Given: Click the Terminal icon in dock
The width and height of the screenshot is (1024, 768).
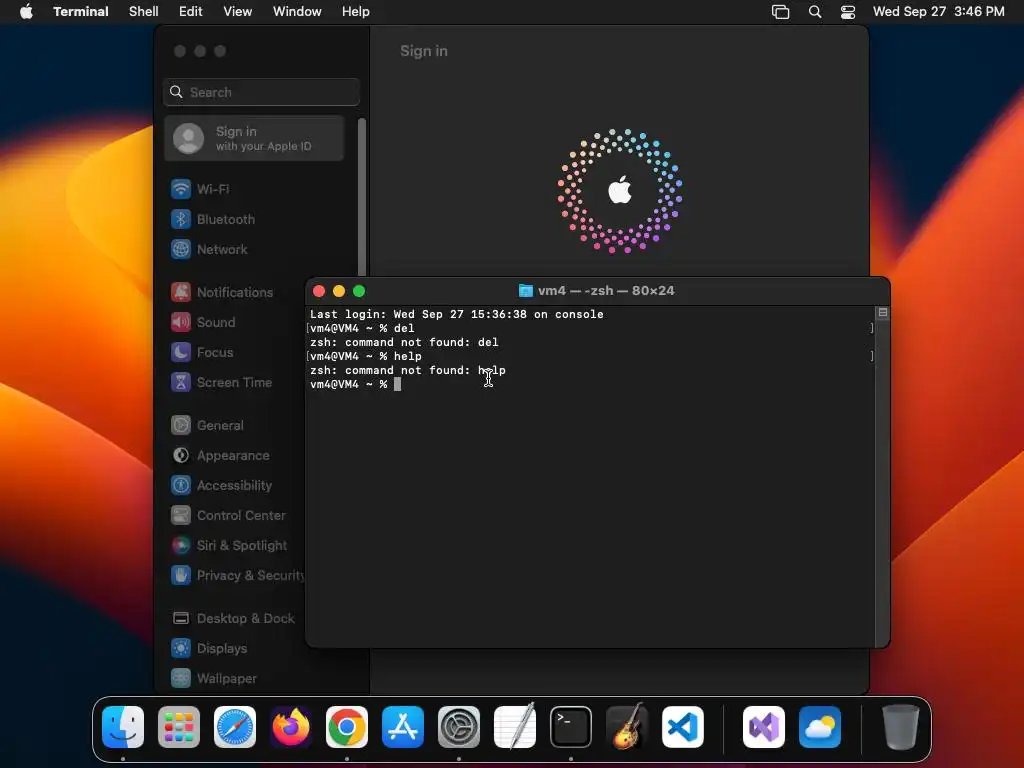Looking at the screenshot, I should click(x=571, y=727).
